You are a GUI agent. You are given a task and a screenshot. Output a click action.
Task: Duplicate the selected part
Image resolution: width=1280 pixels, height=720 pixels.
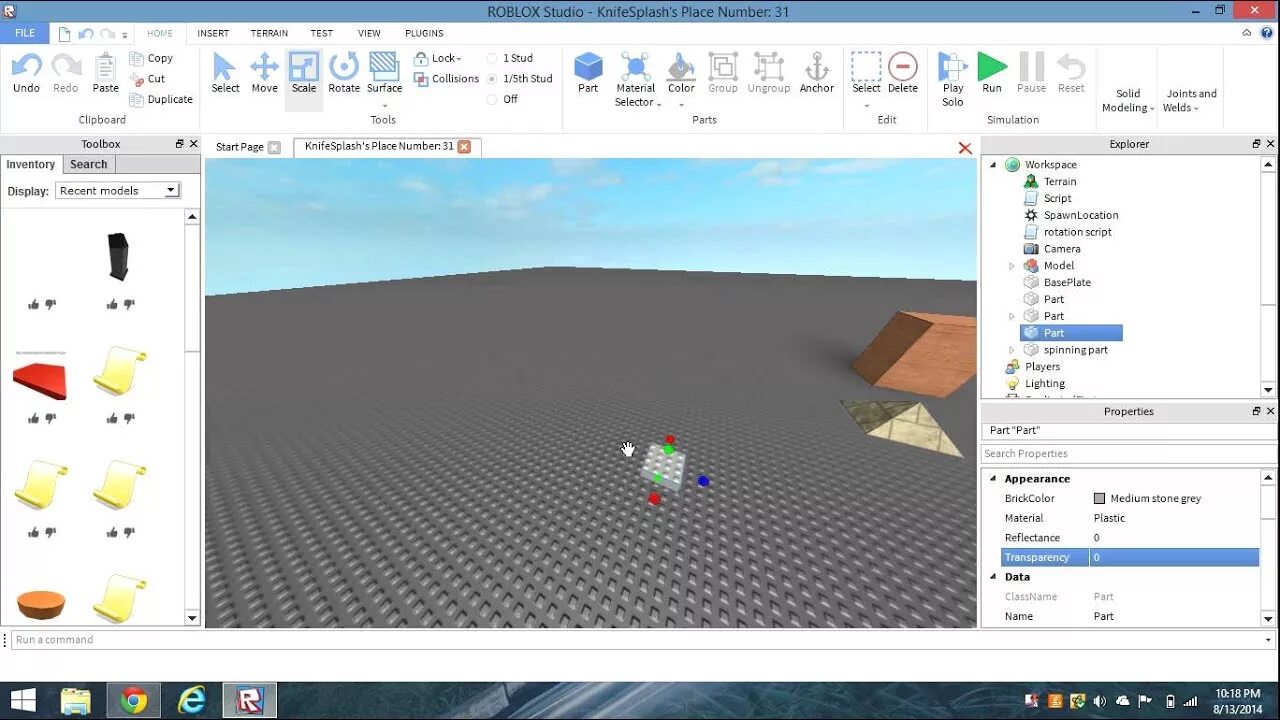tap(161, 99)
